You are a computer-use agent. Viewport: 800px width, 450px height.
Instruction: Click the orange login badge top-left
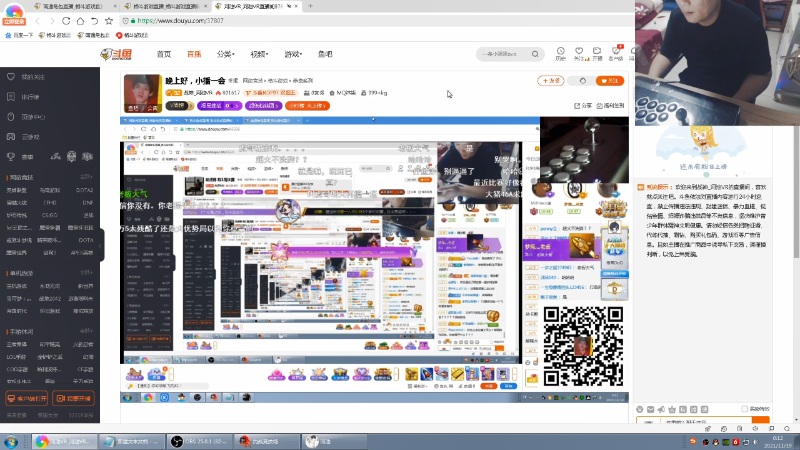[x=14, y=22]
